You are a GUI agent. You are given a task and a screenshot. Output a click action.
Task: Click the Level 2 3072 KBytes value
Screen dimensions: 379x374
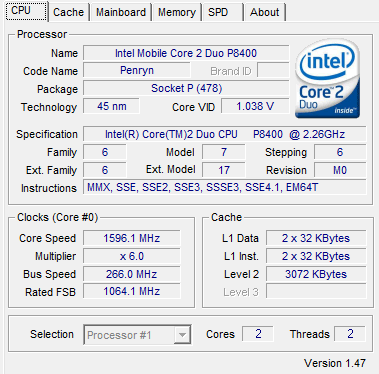pos(316,274)
